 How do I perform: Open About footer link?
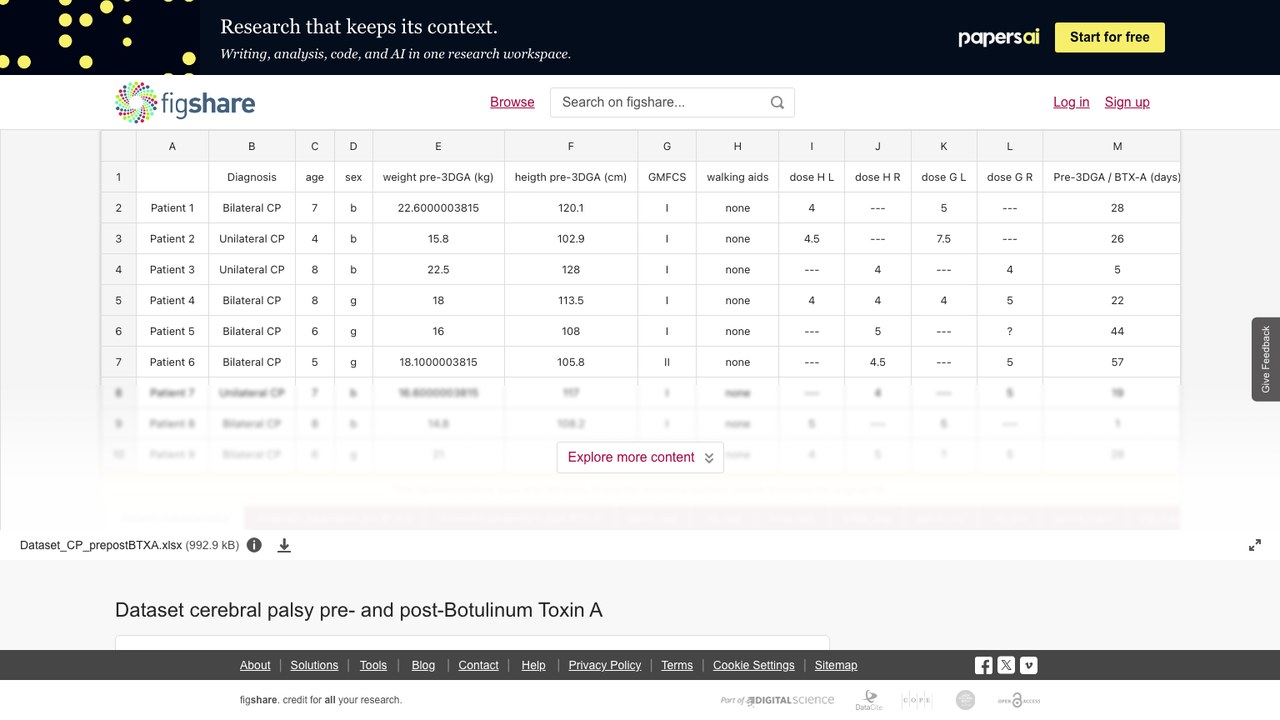tap(255, 665)
